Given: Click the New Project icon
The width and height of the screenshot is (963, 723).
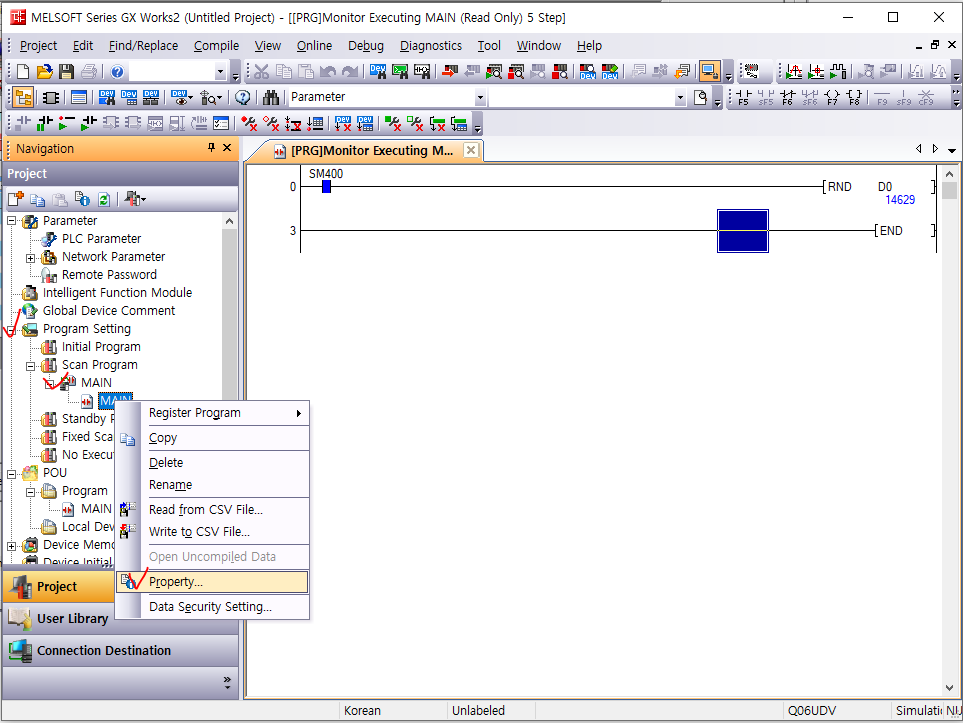Looking at the screenshot, I should point(23,72).
